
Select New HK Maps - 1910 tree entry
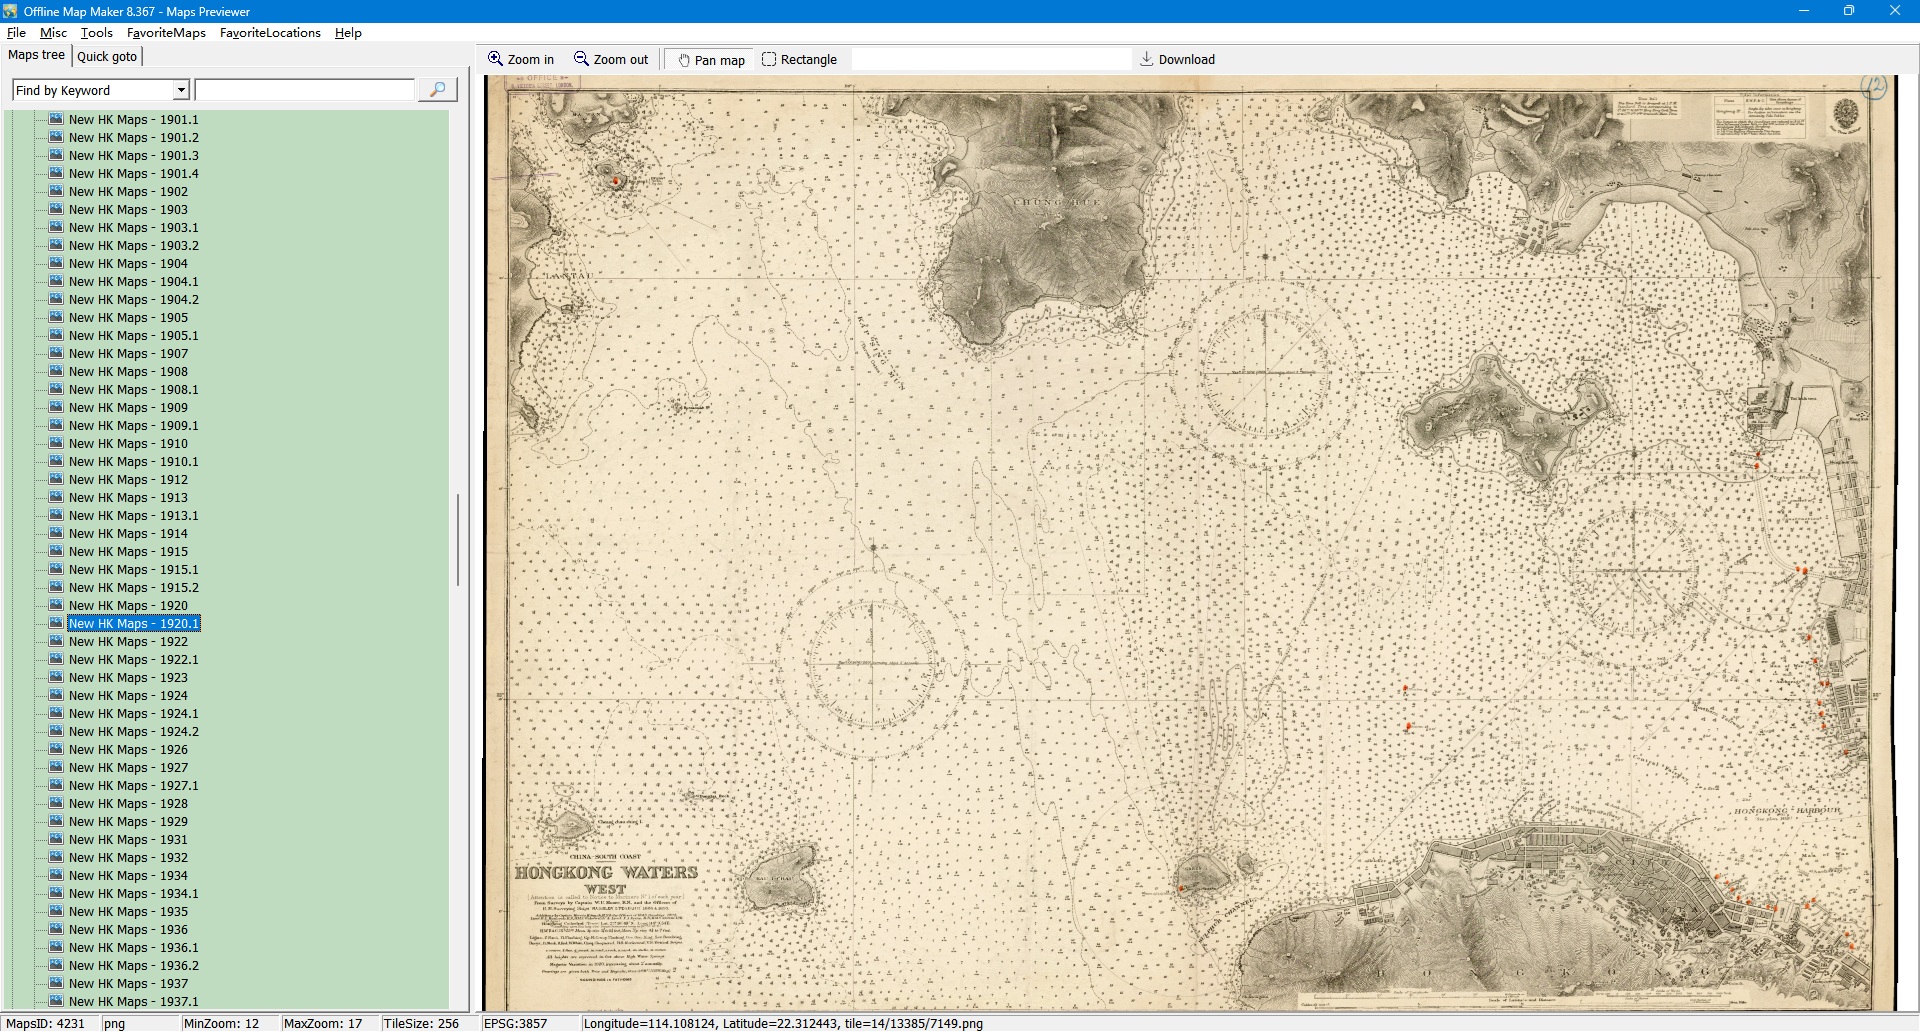click(x=128, y=443)
